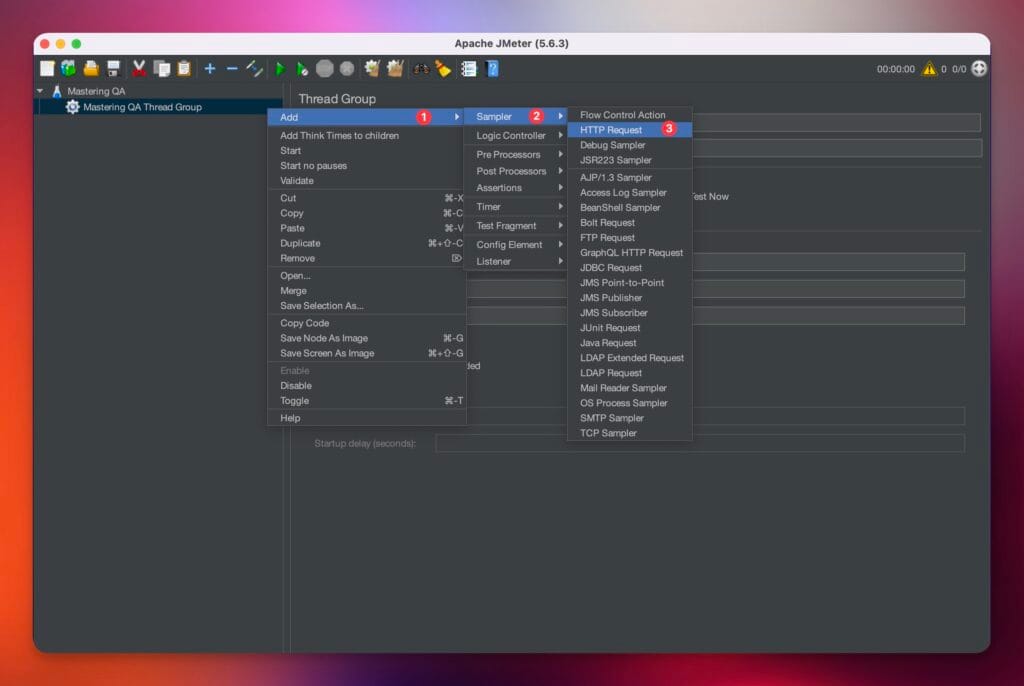
Task: Click the Expand All plus icon
Action: [x=210, y=69]
